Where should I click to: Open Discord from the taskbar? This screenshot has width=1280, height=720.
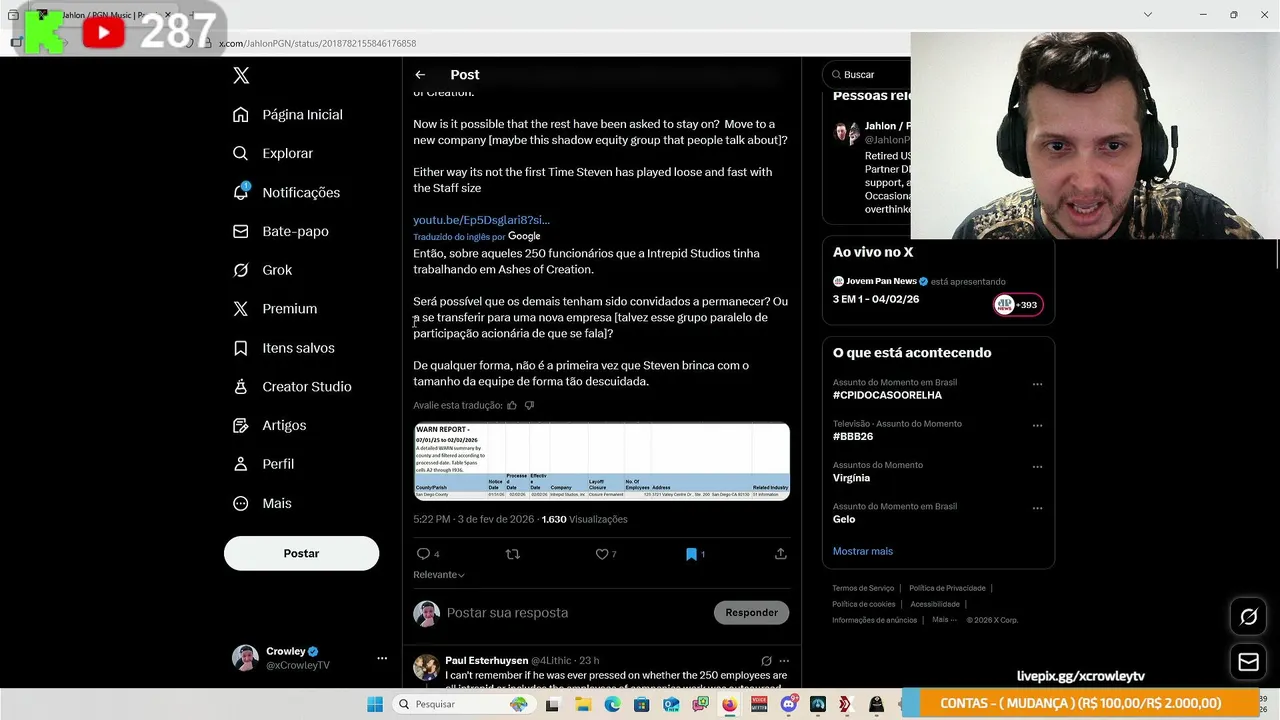coord(789,704)
